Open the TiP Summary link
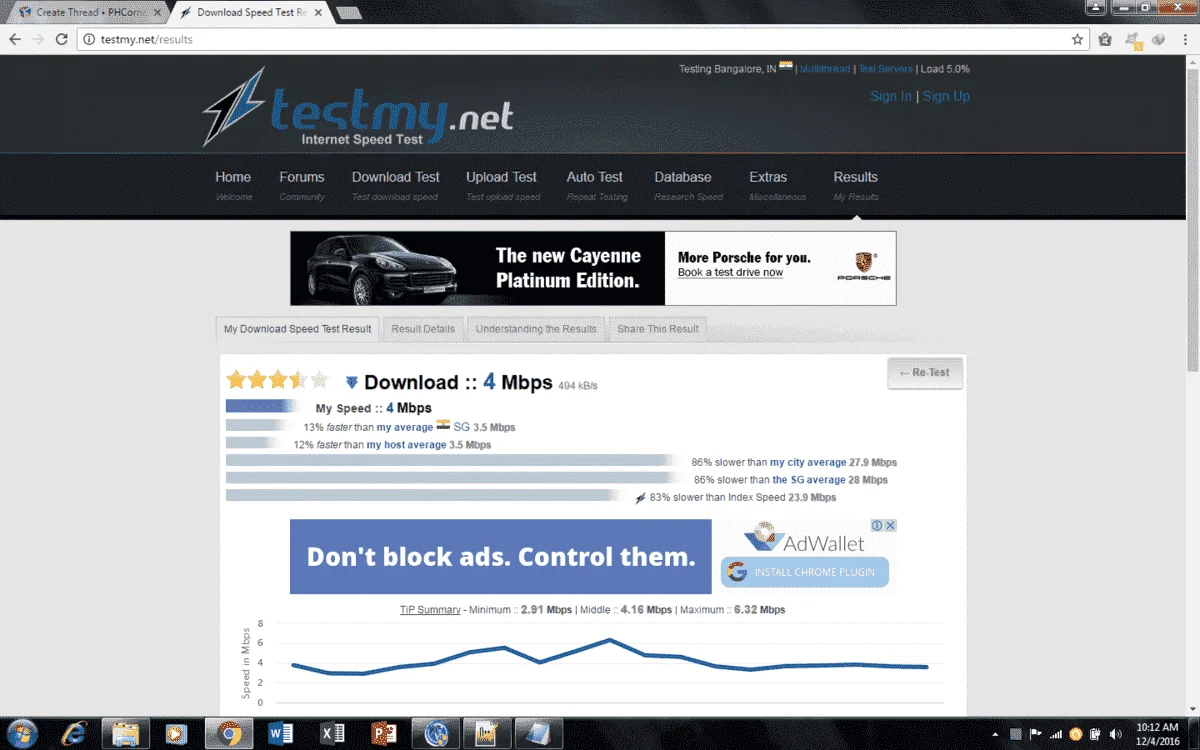The width and height of the screenshot is (1200, 750). 430,609
